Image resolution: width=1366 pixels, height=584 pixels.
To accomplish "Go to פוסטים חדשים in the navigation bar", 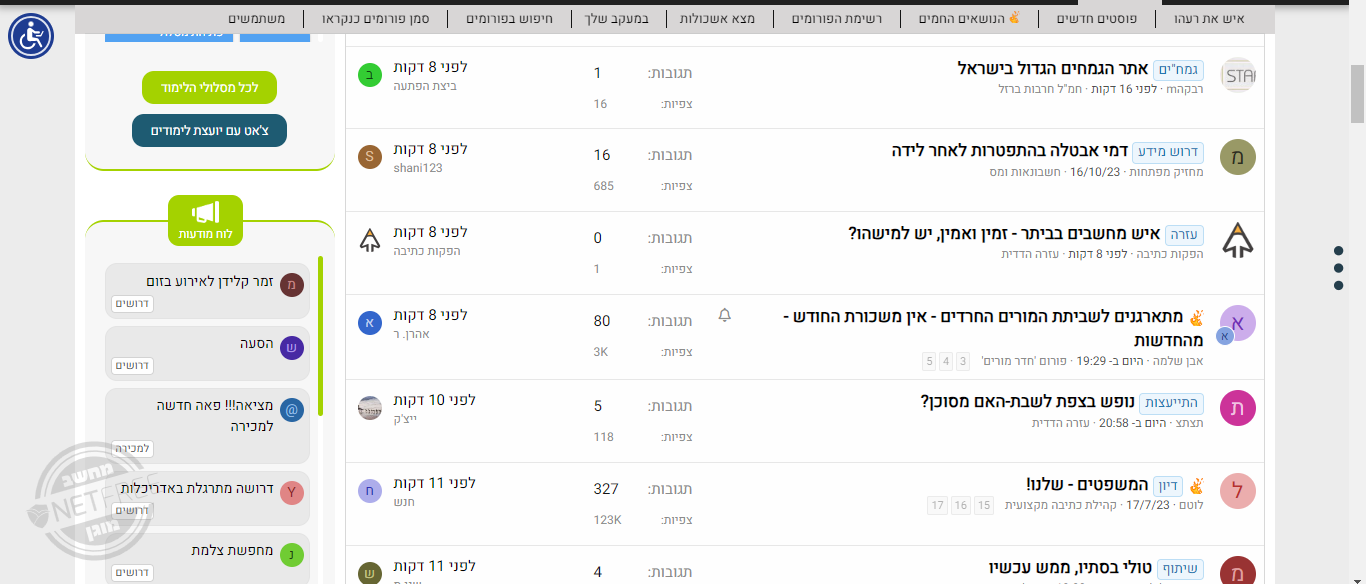I will 1096,18.
